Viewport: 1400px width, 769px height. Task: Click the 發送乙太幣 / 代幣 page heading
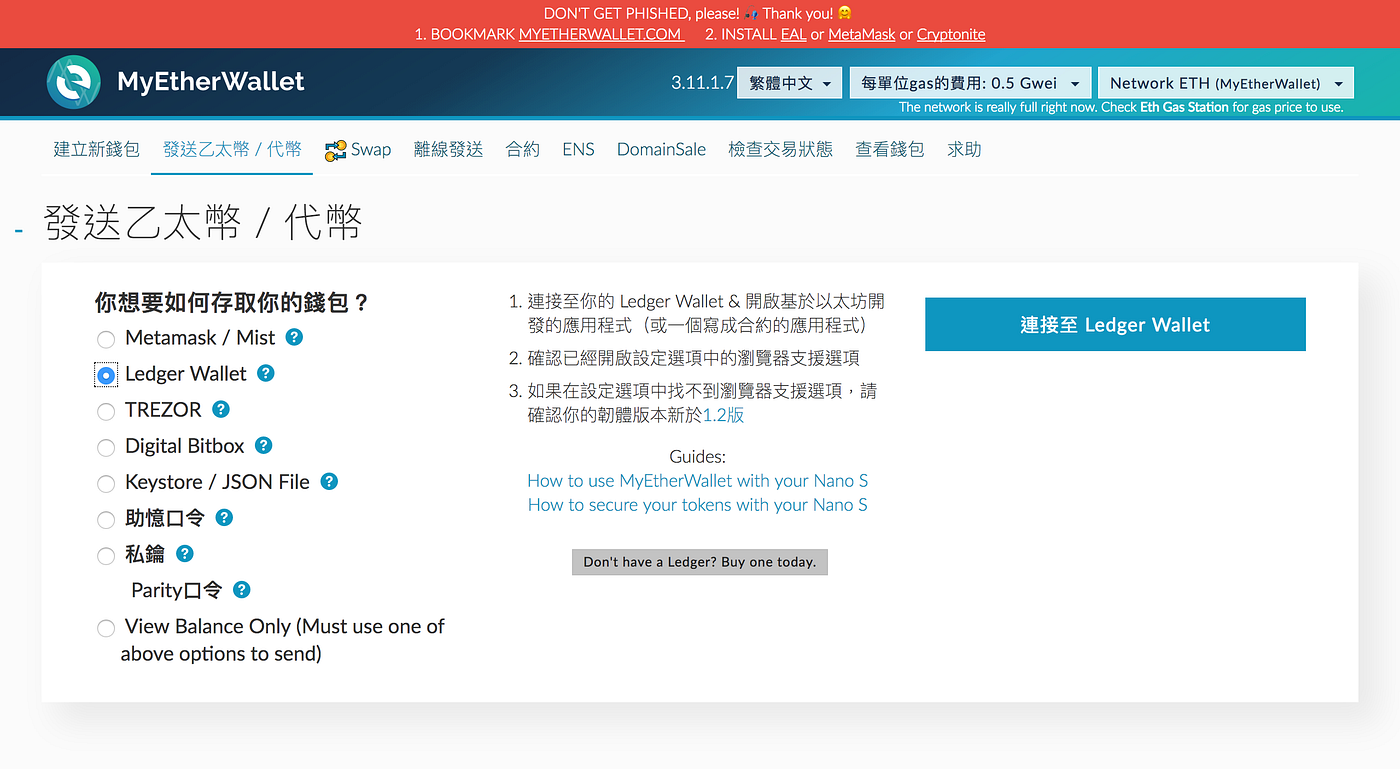pos(203,222)
